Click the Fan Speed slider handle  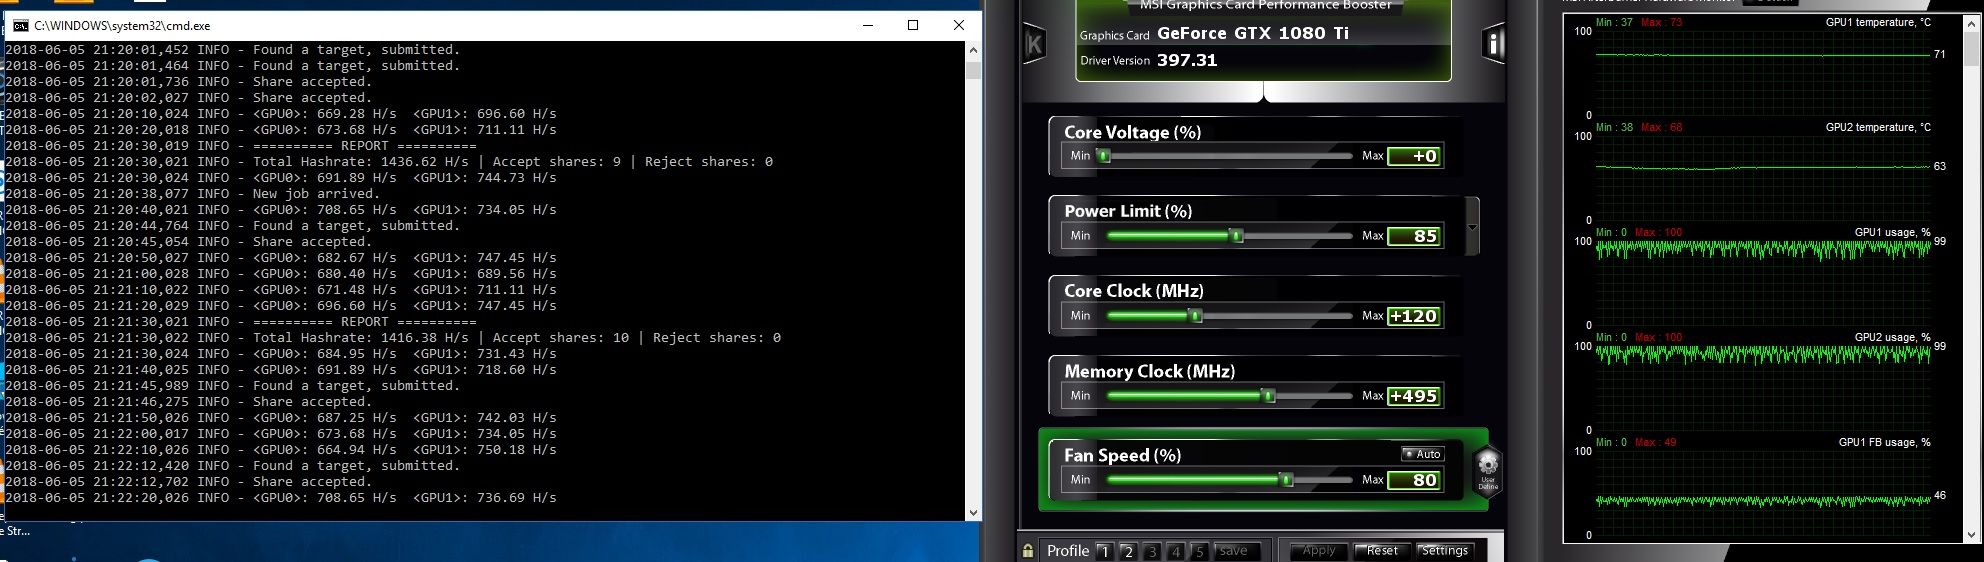coord(1287,480)
